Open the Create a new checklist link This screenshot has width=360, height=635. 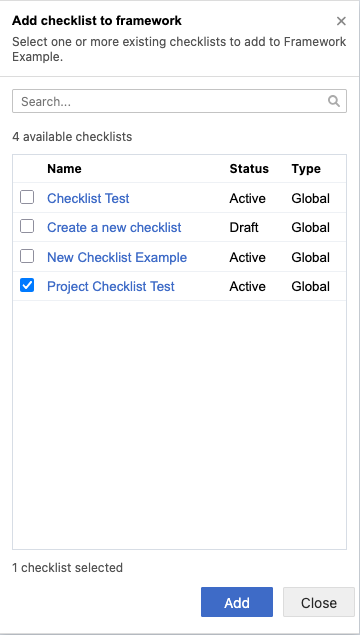tap(114, 227)
